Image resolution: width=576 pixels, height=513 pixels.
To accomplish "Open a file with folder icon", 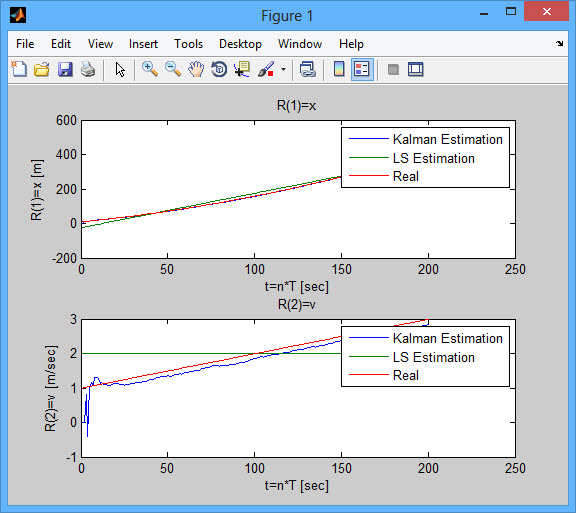I will coord(42,69).
